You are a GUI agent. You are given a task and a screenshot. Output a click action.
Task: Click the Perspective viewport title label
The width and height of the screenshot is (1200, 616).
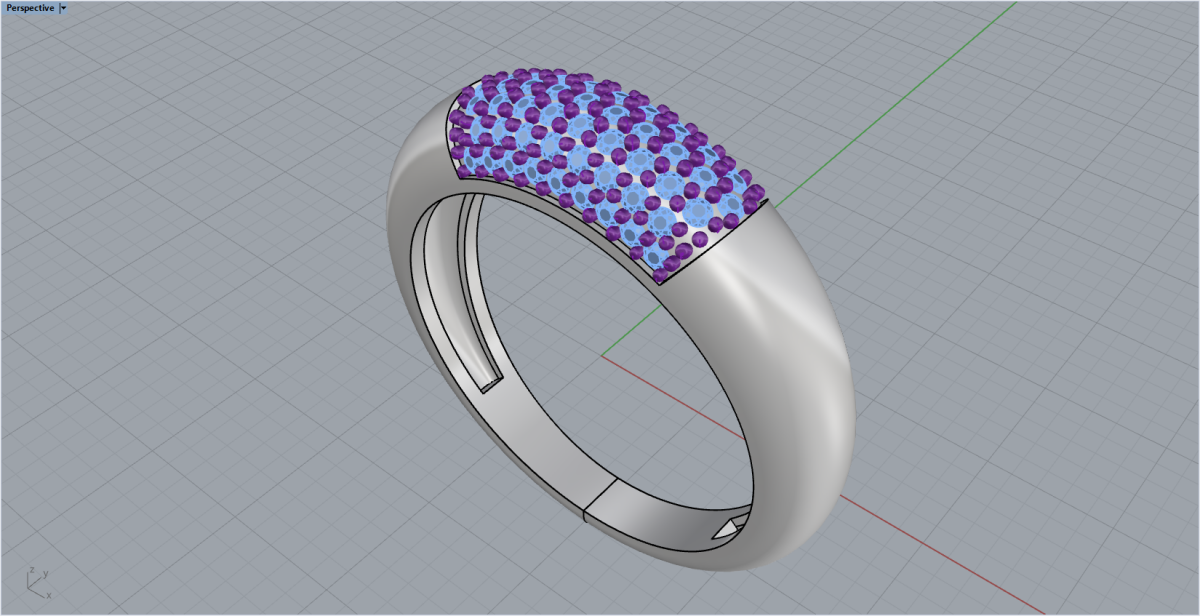click(x=30, y=8)
